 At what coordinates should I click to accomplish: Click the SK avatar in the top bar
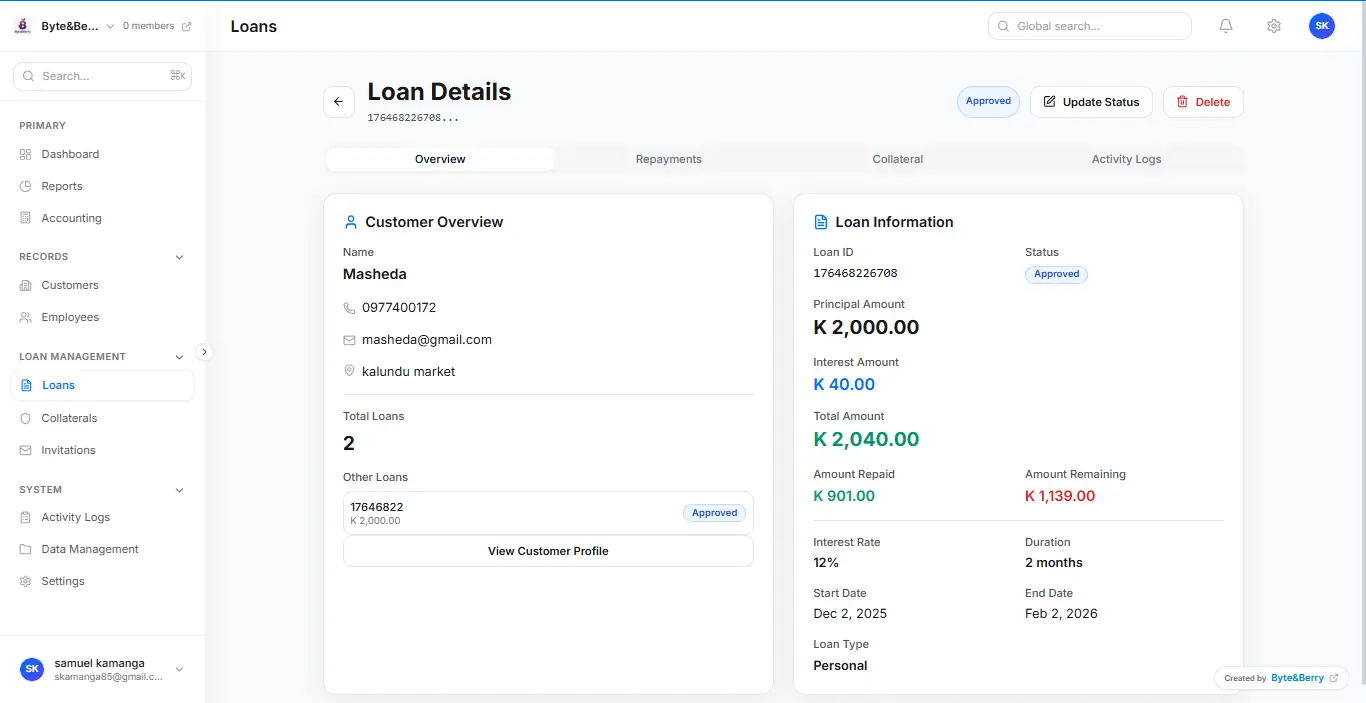1322,25
